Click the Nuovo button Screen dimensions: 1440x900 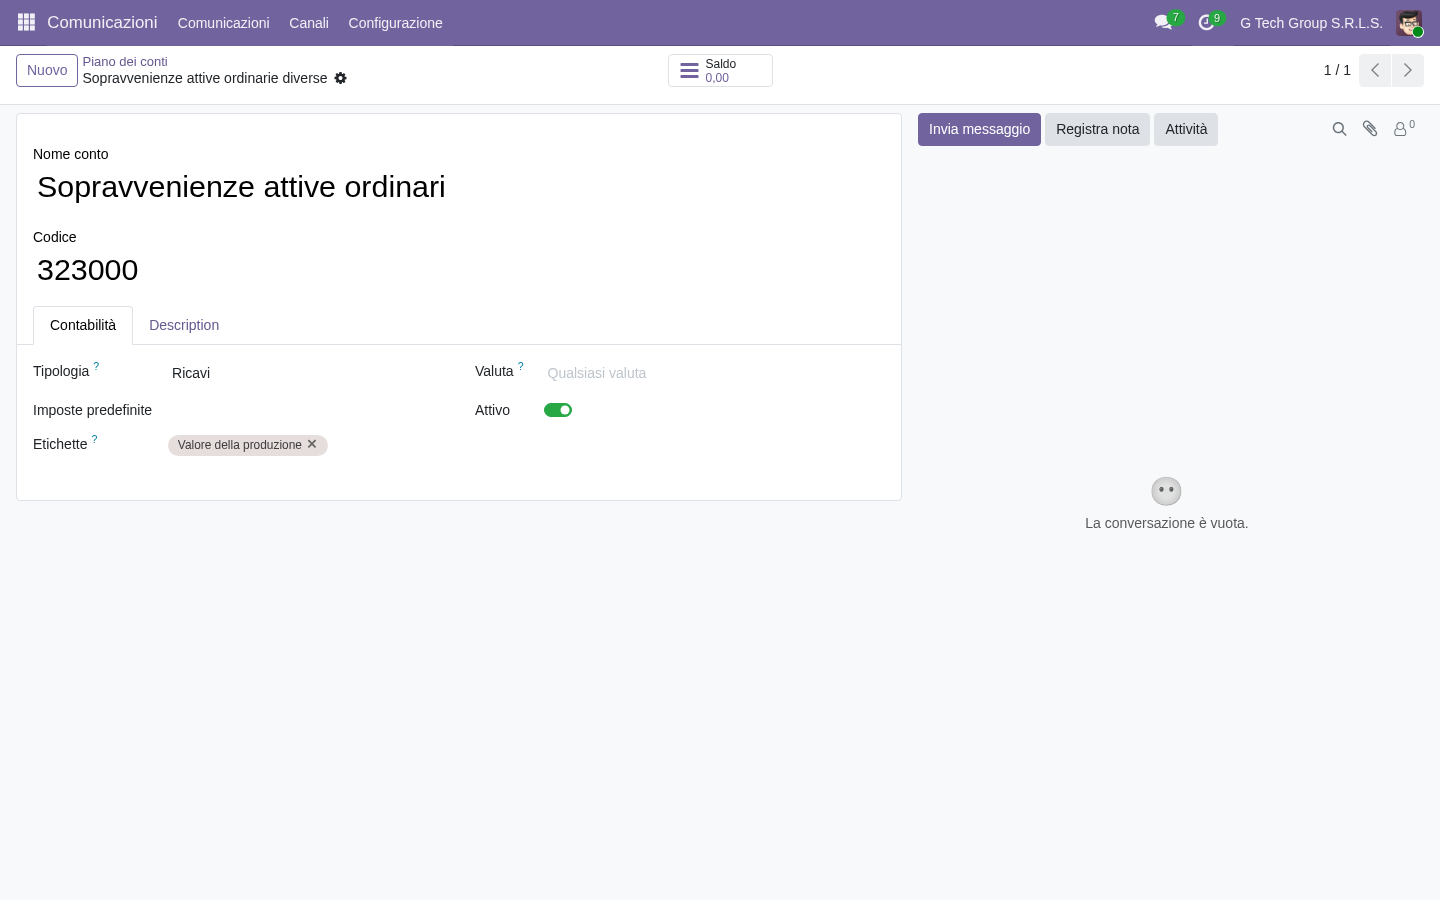pos(47,70)
